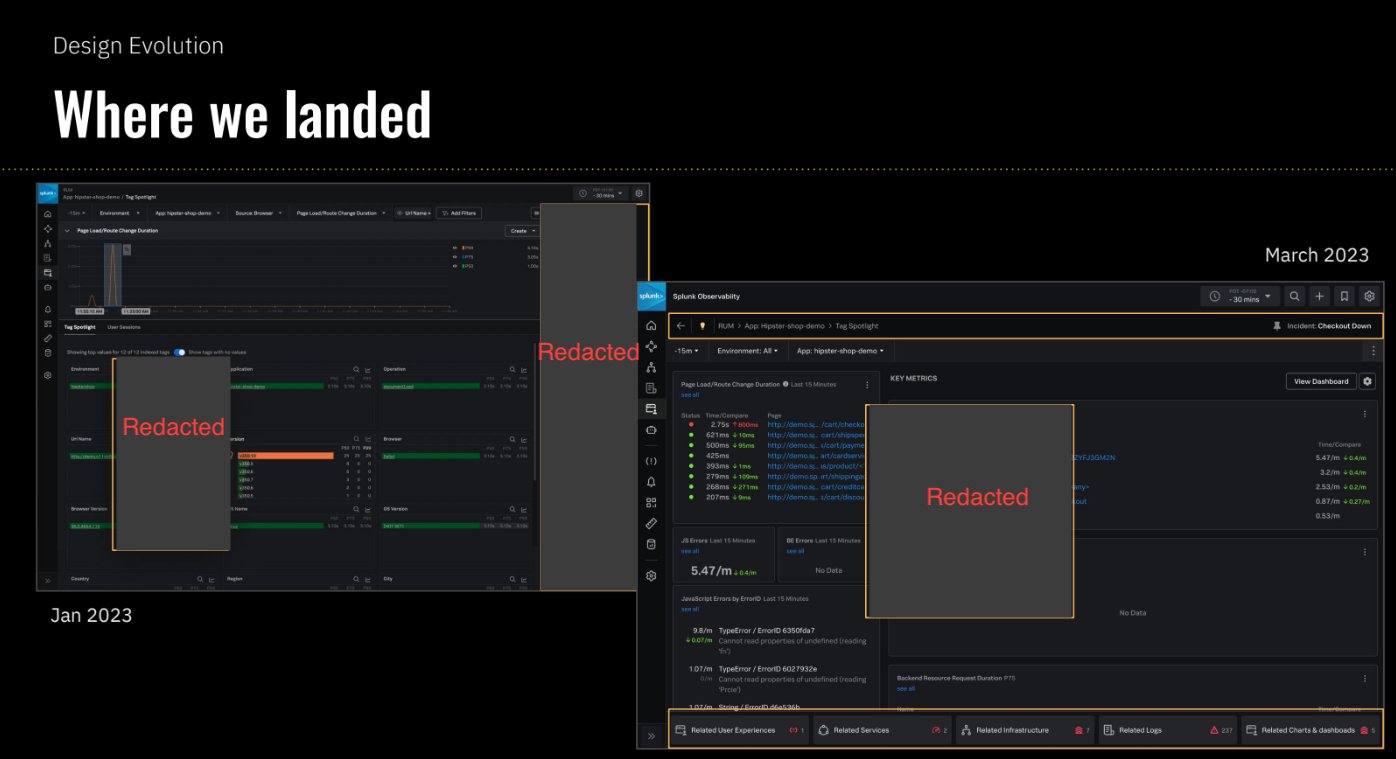Screen dimensions: 1396x759
Task: Open Environment: All dropdown
Action: (747, 351)
